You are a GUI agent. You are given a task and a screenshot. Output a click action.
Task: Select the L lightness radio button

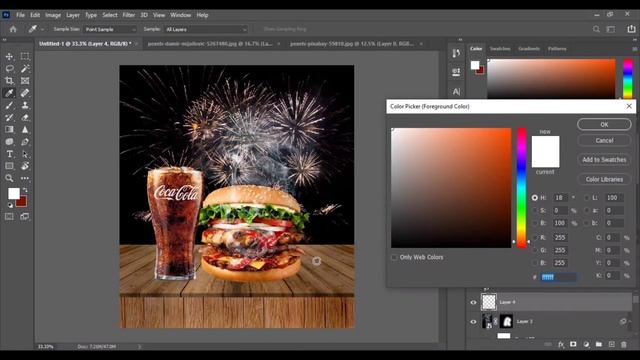coord(587,198)
